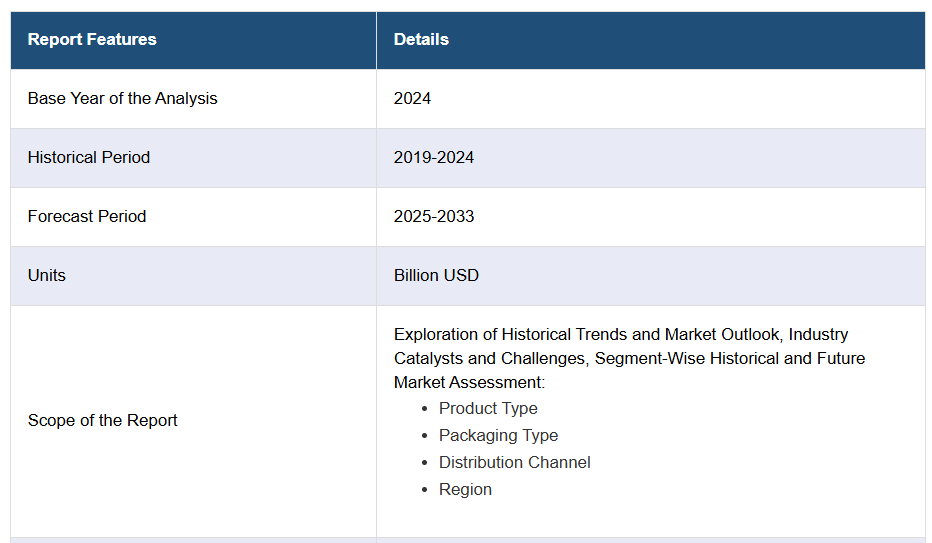Click the Packaging Type bullet item
The height and width of the screenshot is (543, 932).
pyautogui.click(x=498, y=436)
